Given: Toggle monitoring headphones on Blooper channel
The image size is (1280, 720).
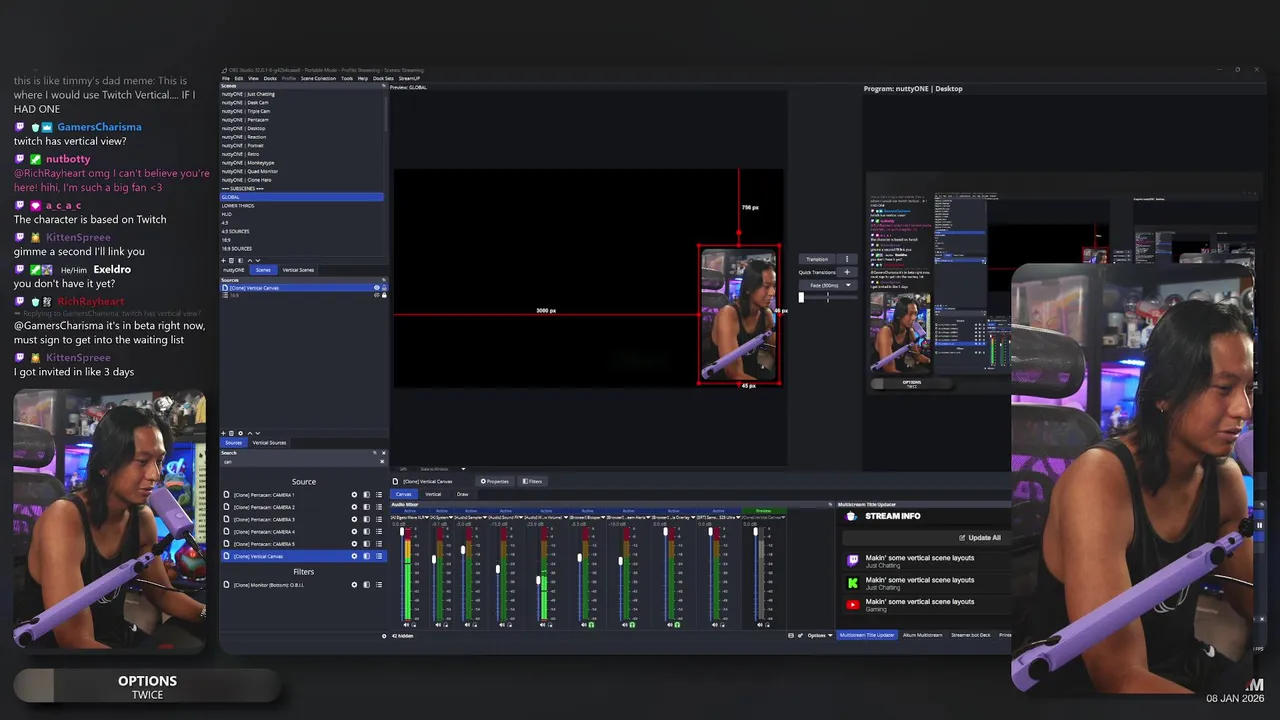Looking at the screenshot, I should (x=592, y=625).
